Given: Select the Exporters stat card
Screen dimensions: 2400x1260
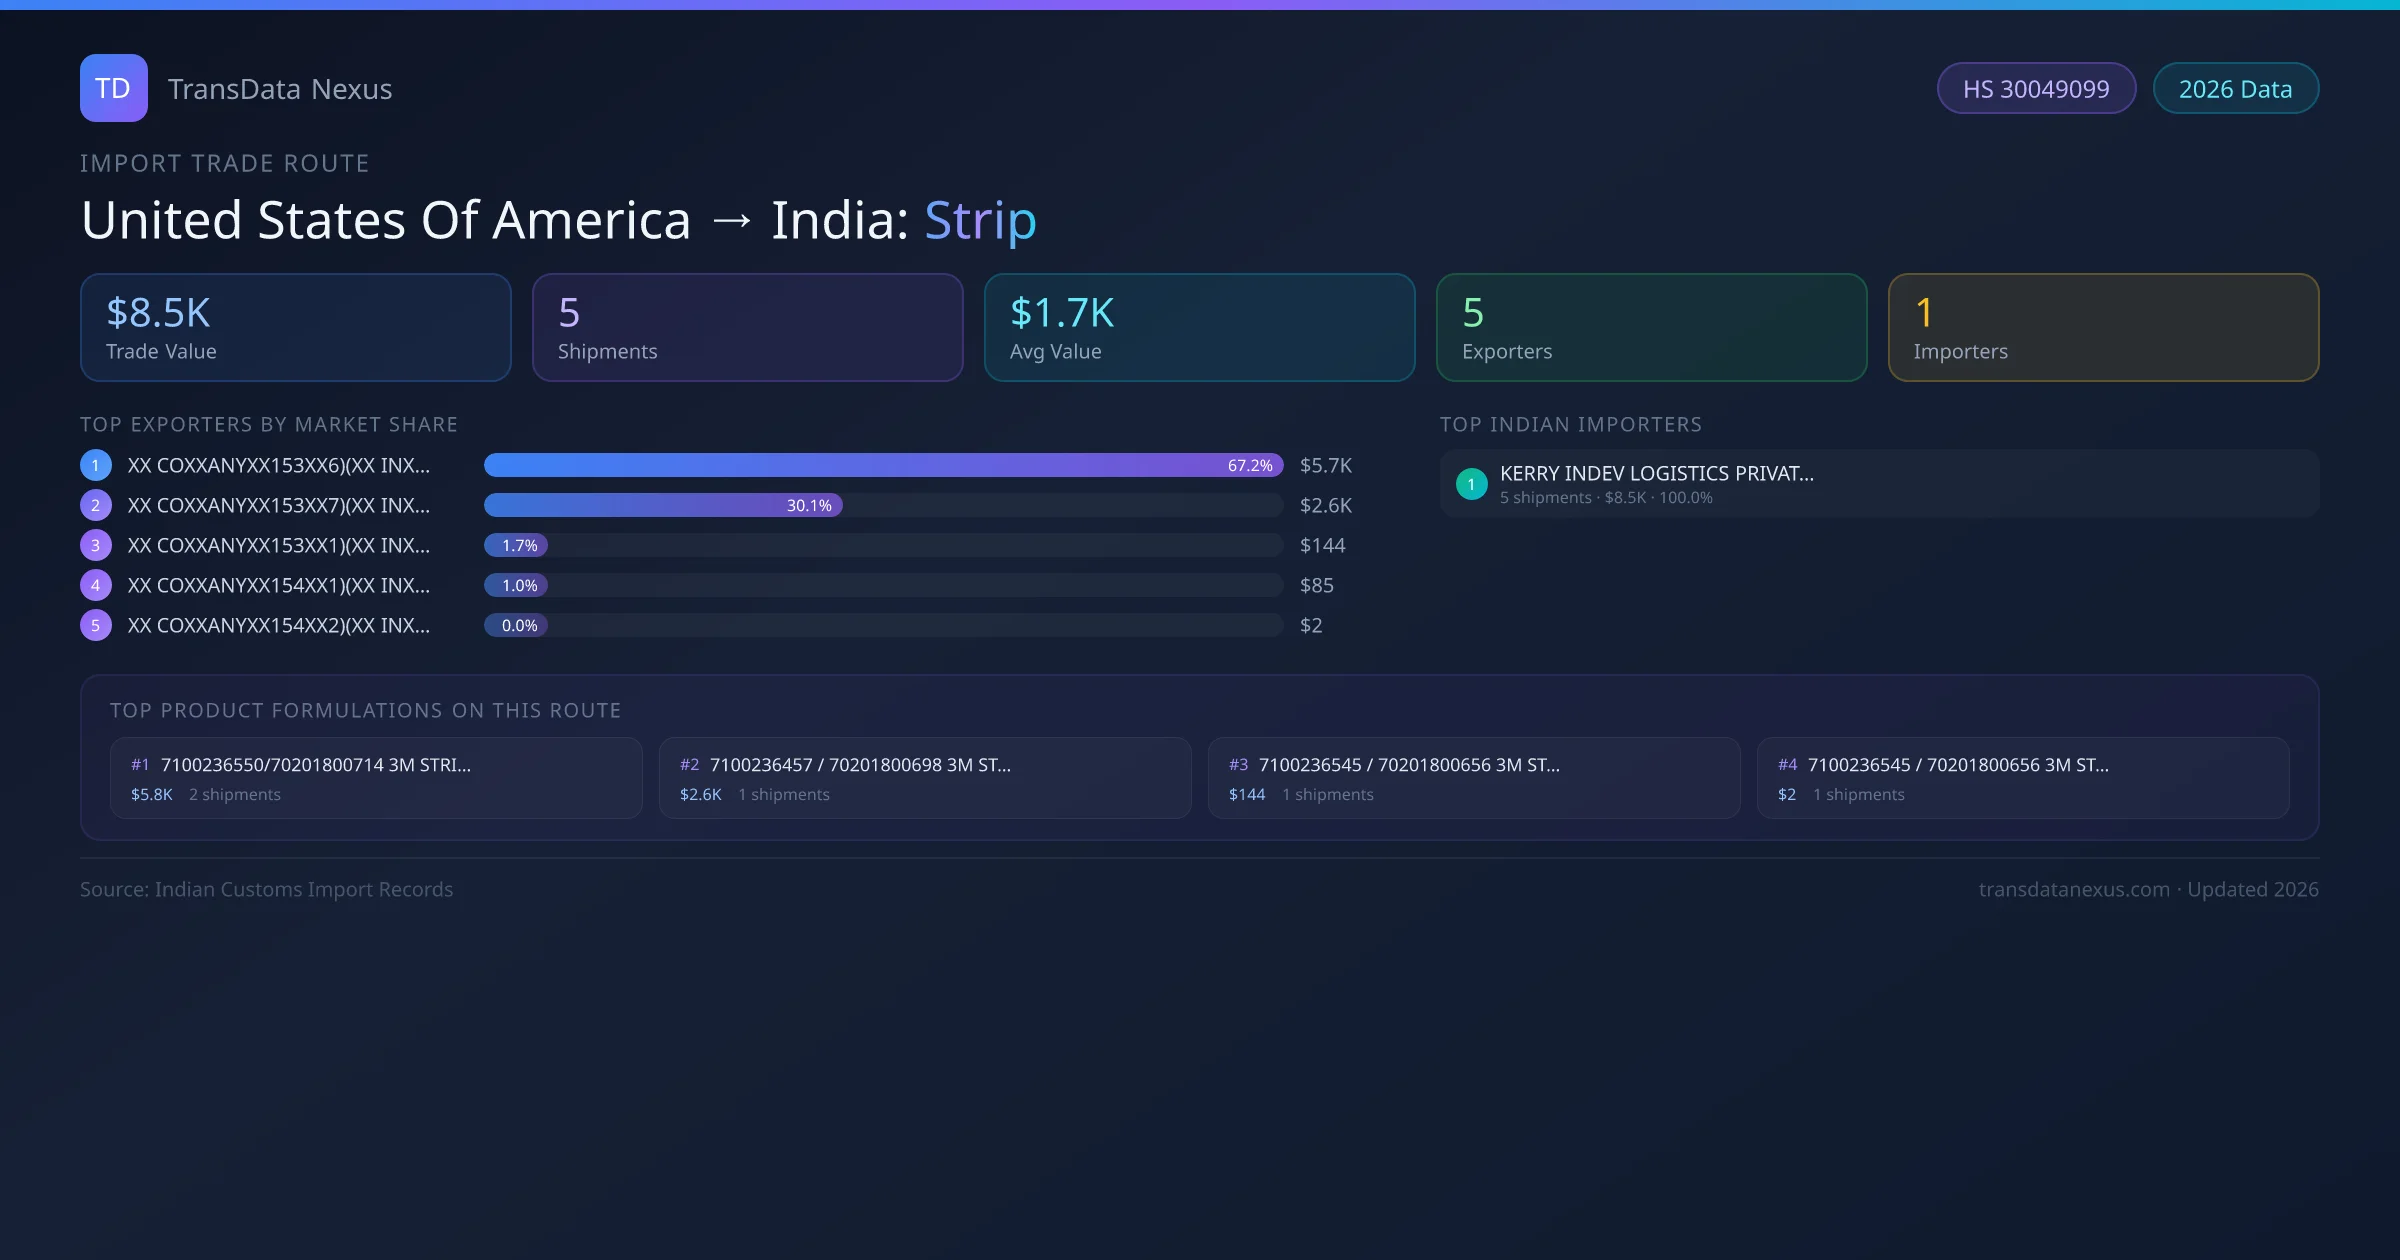Looking at the screenshot, I should click(x=1651, y=327).
